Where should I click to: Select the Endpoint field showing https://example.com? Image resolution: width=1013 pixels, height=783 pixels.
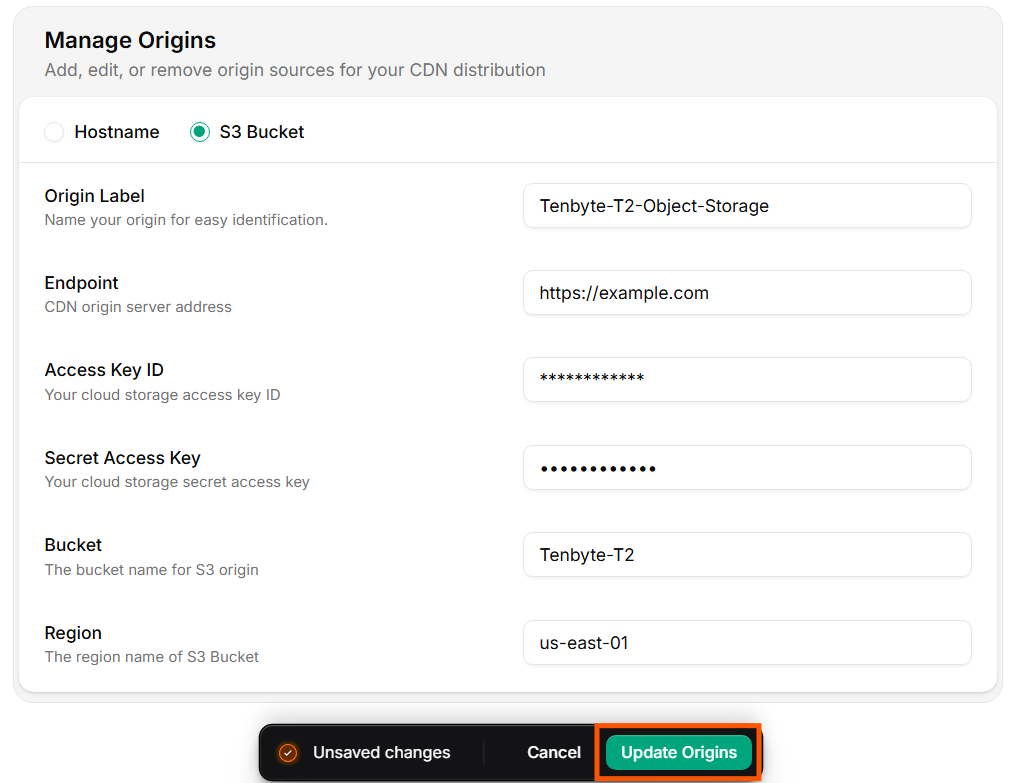[x=746, y=292]
